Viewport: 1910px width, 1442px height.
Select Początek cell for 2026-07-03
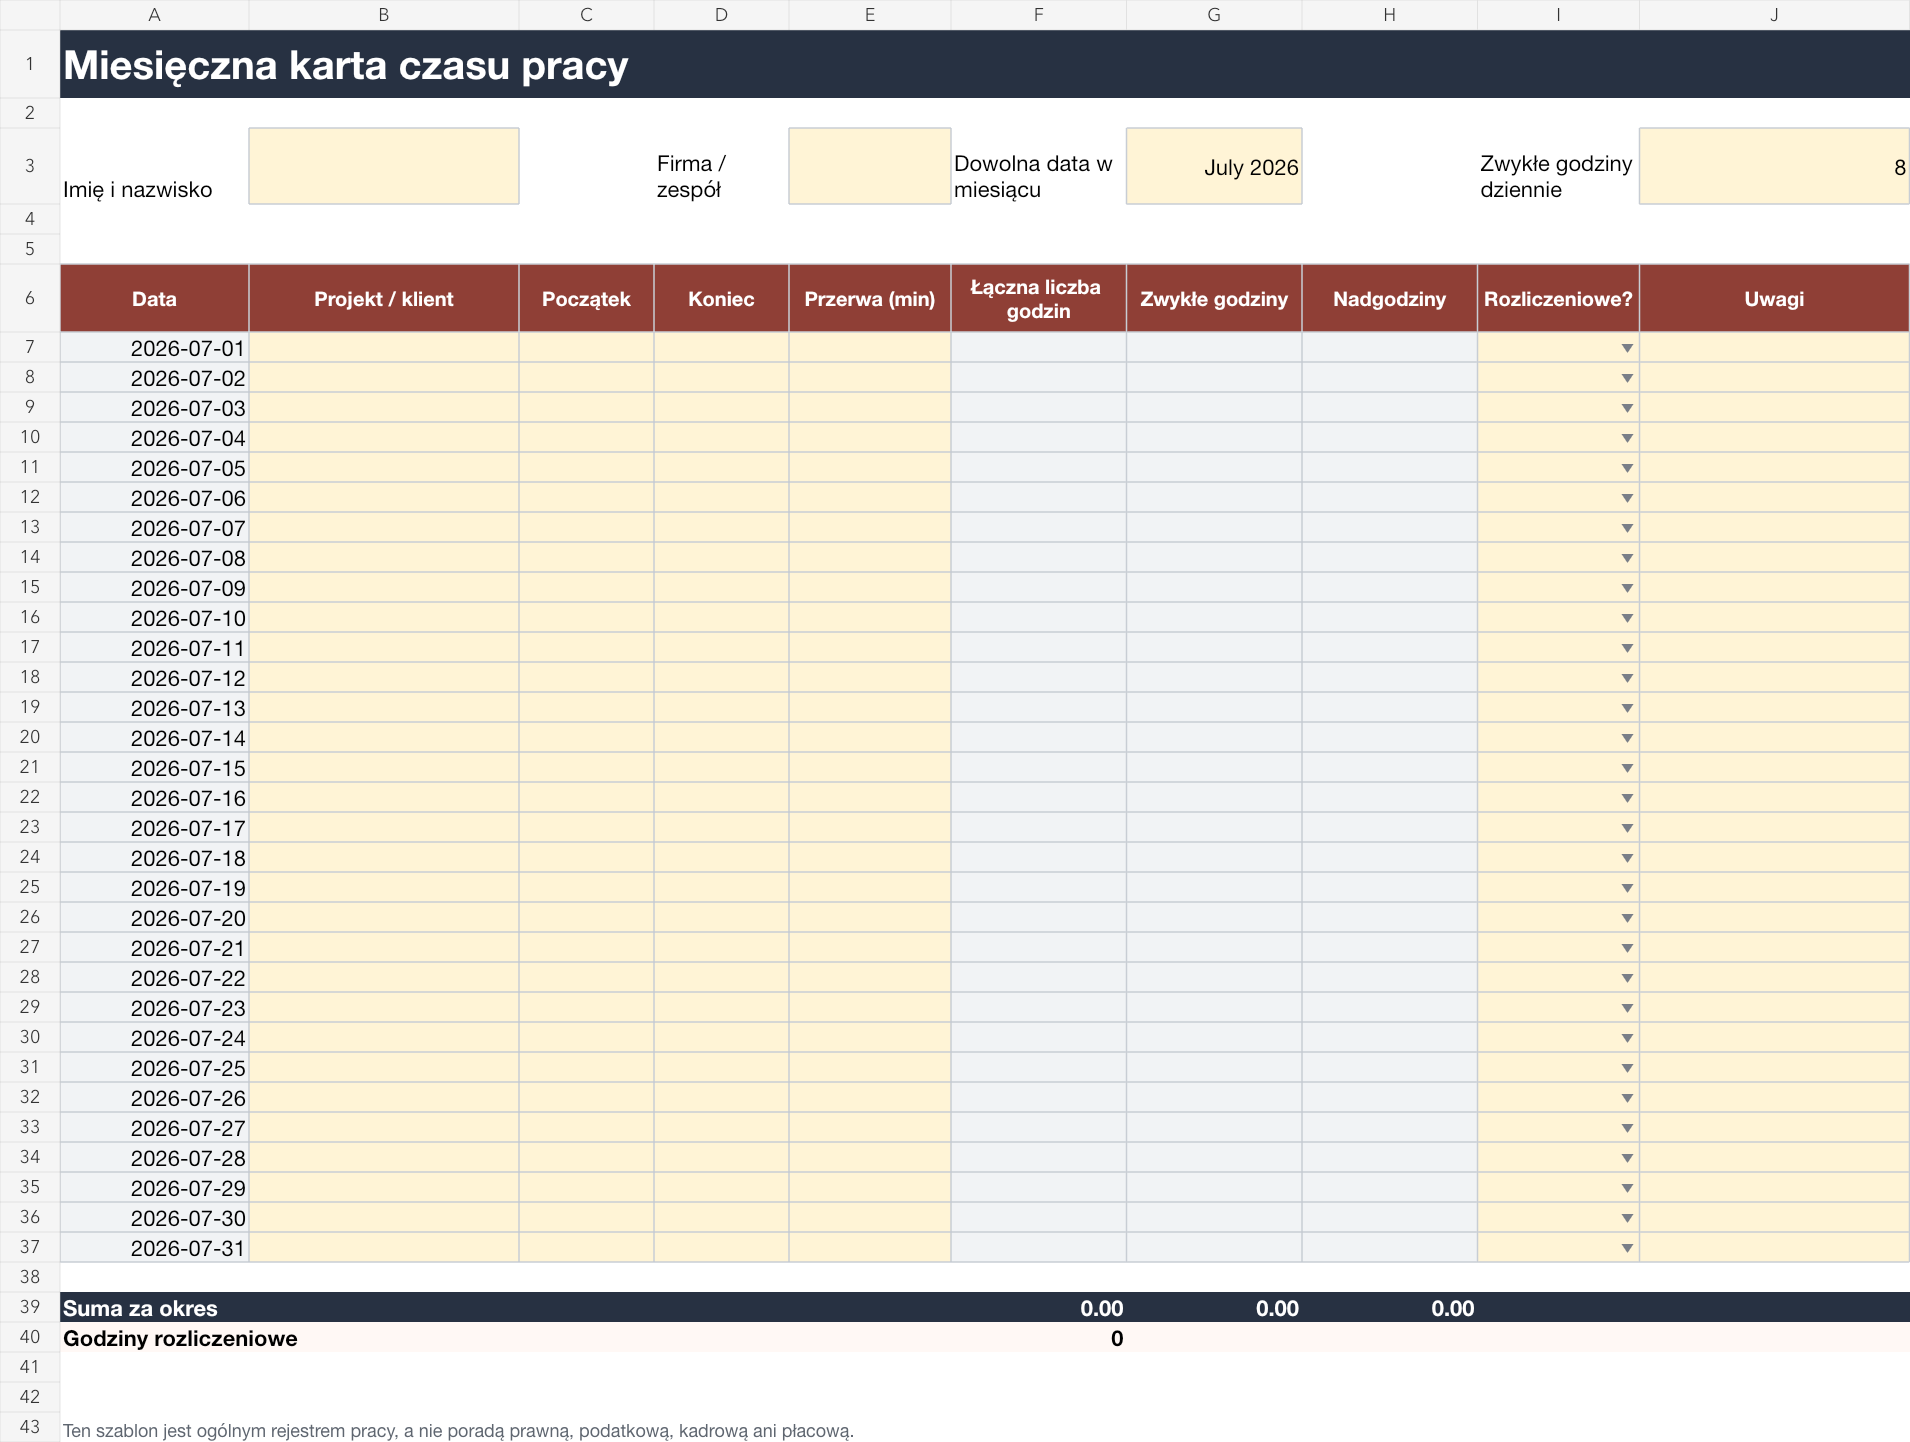(x=586, y=408)
